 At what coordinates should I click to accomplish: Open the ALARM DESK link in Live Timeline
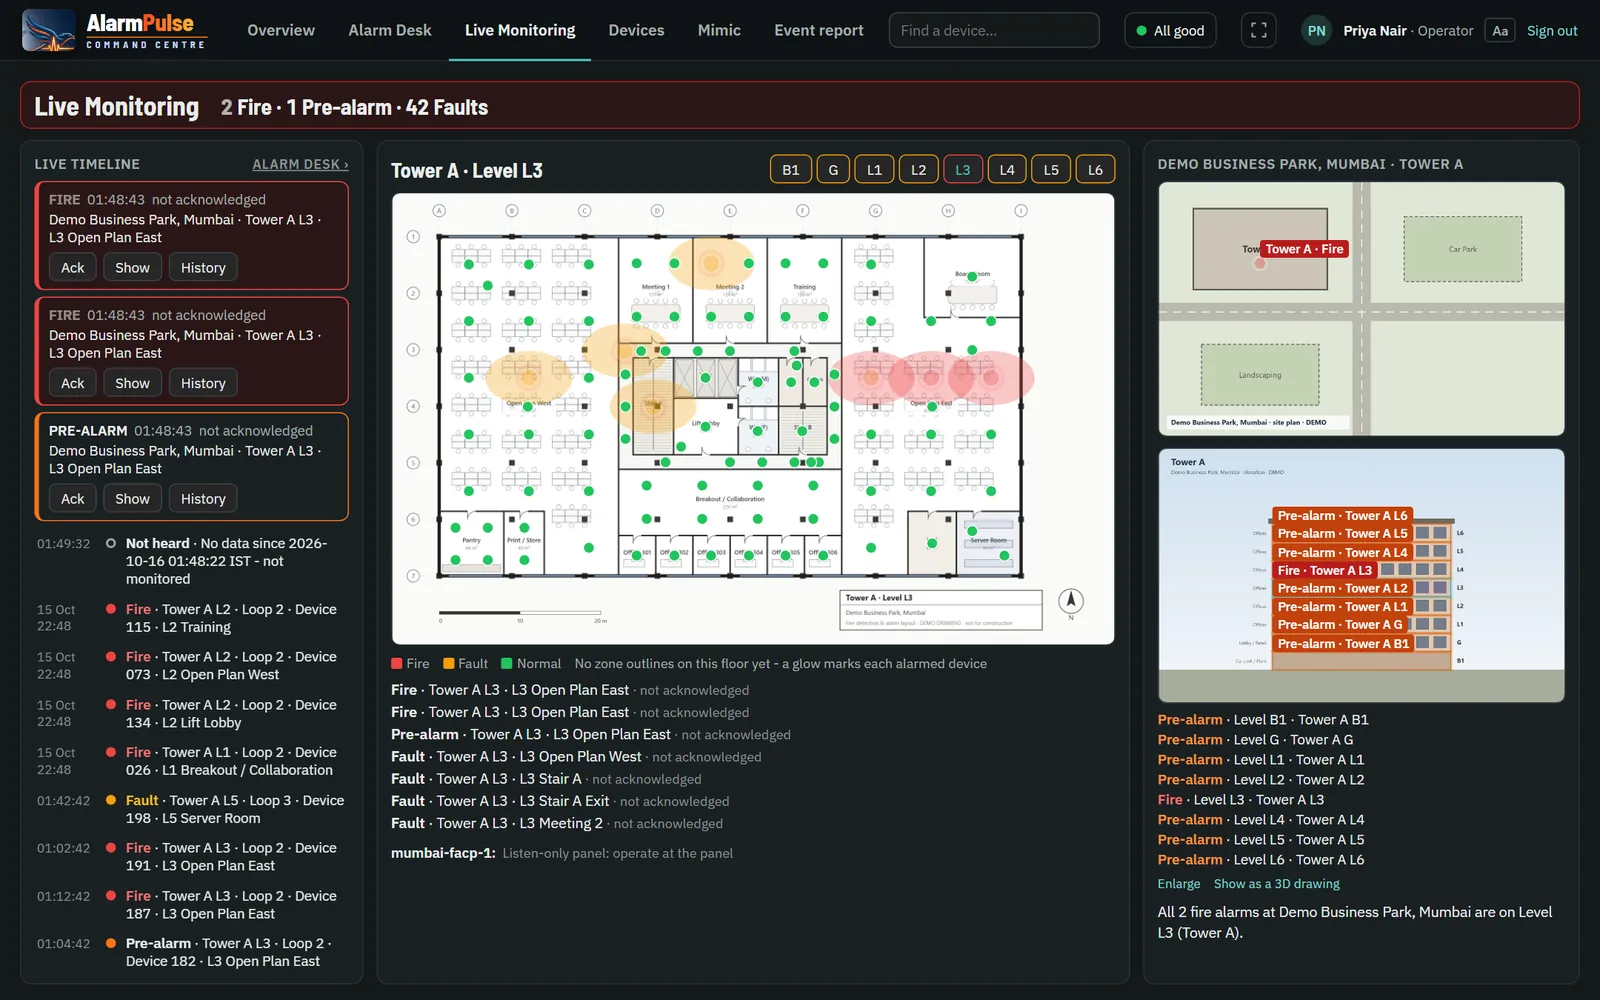[x=300, y=164]
